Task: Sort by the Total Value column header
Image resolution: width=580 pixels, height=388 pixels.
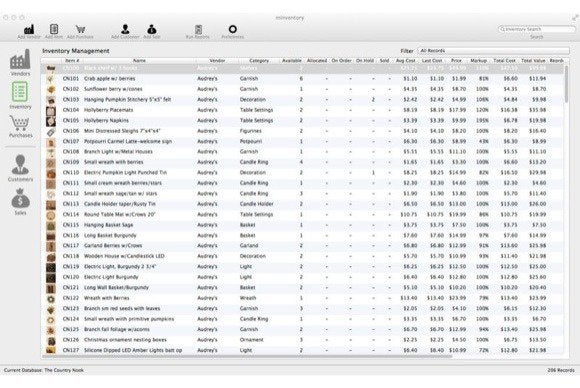Action: click(x=533, y=61)
